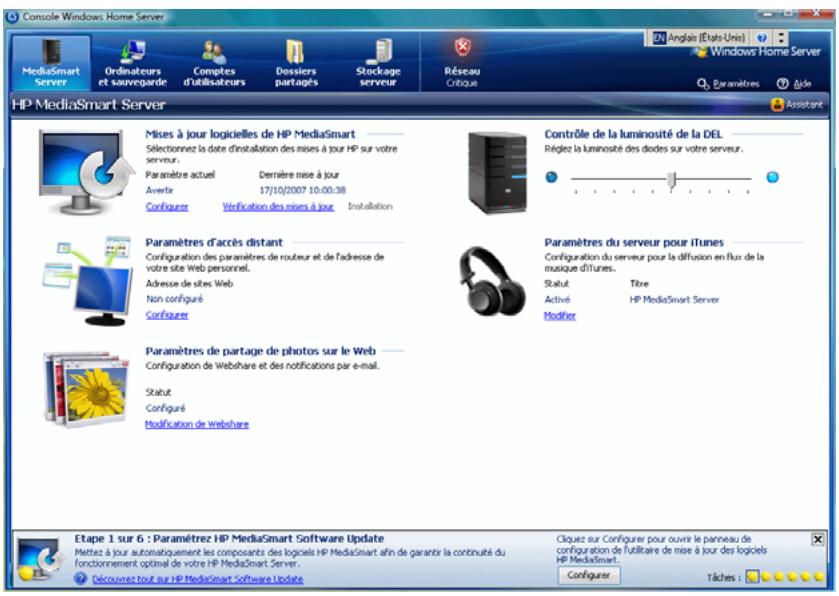Click the server tower LED icon
Image resolution: width=839 pixels, height=596 pixels.
click(497, 172)
